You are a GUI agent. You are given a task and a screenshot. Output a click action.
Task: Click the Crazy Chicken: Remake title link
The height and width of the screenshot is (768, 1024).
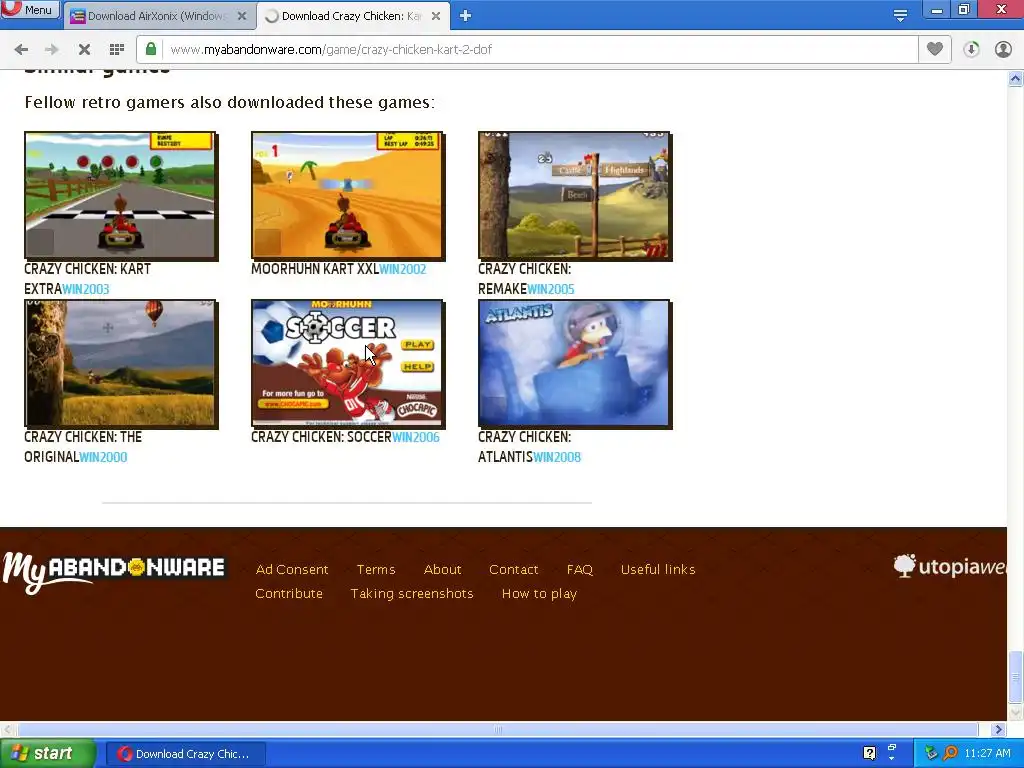pyautogui.click(x=524, y=279)
